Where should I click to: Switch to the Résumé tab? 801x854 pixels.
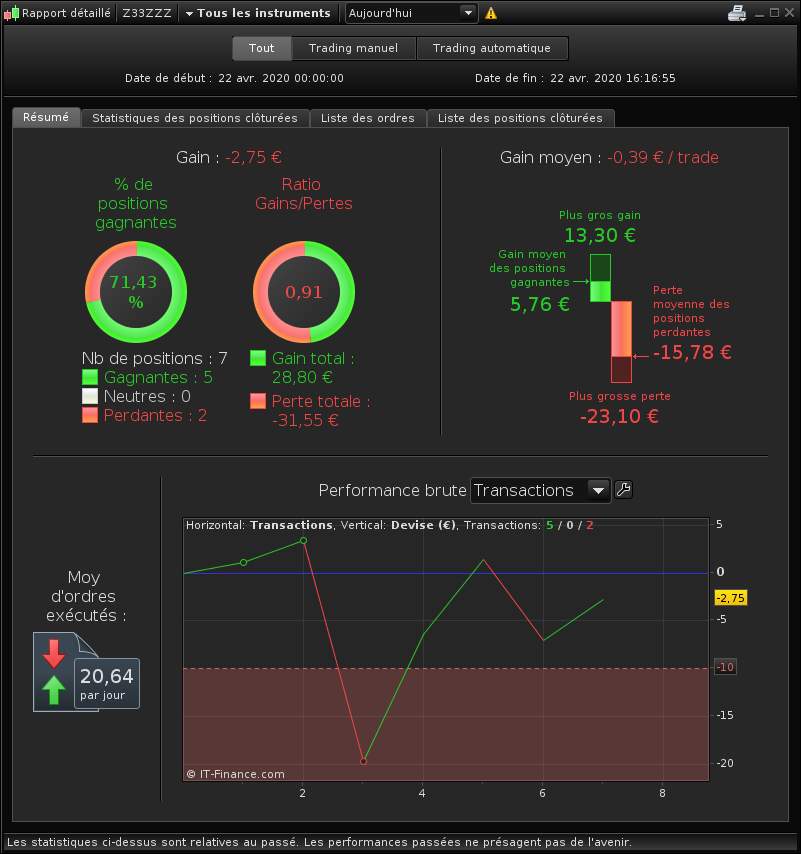coord(46,117)
